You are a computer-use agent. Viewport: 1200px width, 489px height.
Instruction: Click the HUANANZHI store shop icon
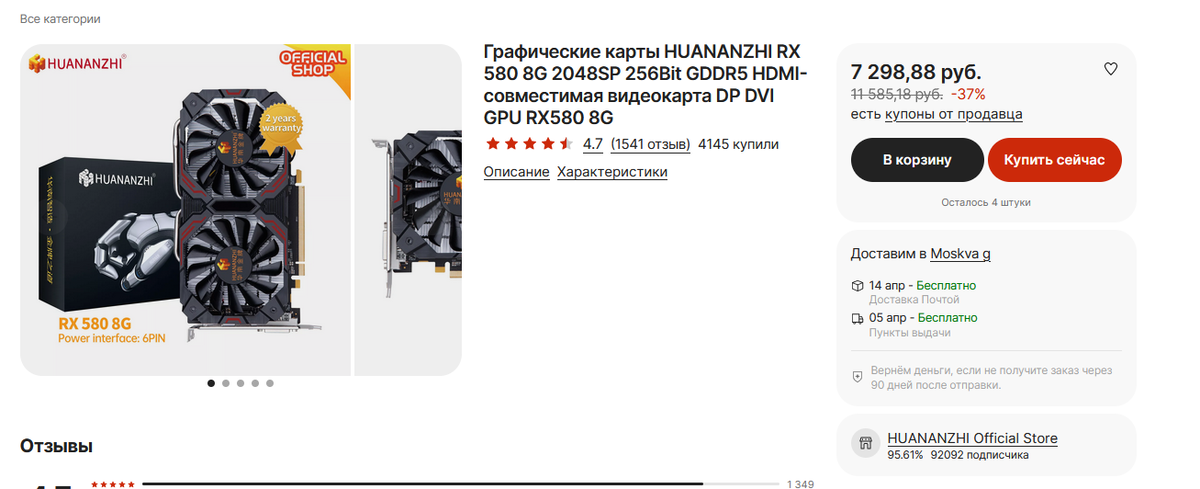[865, 445]
